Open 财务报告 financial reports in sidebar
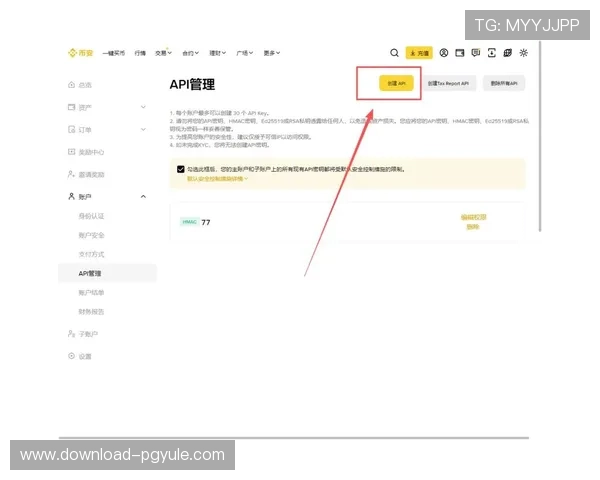The width and height of the screenshot is (600, 480). coord(91,312)
